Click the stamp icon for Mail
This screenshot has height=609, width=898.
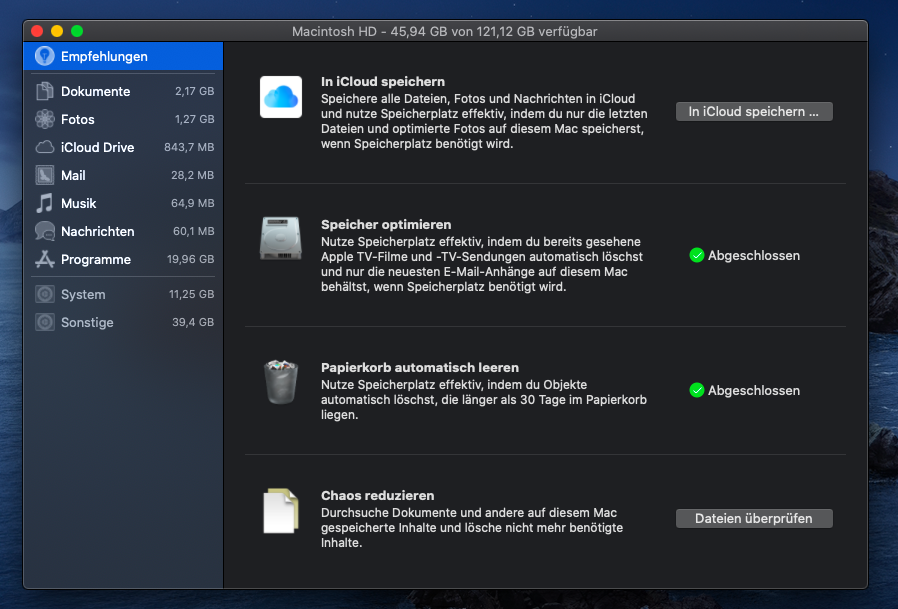click(x=45, y=175)
